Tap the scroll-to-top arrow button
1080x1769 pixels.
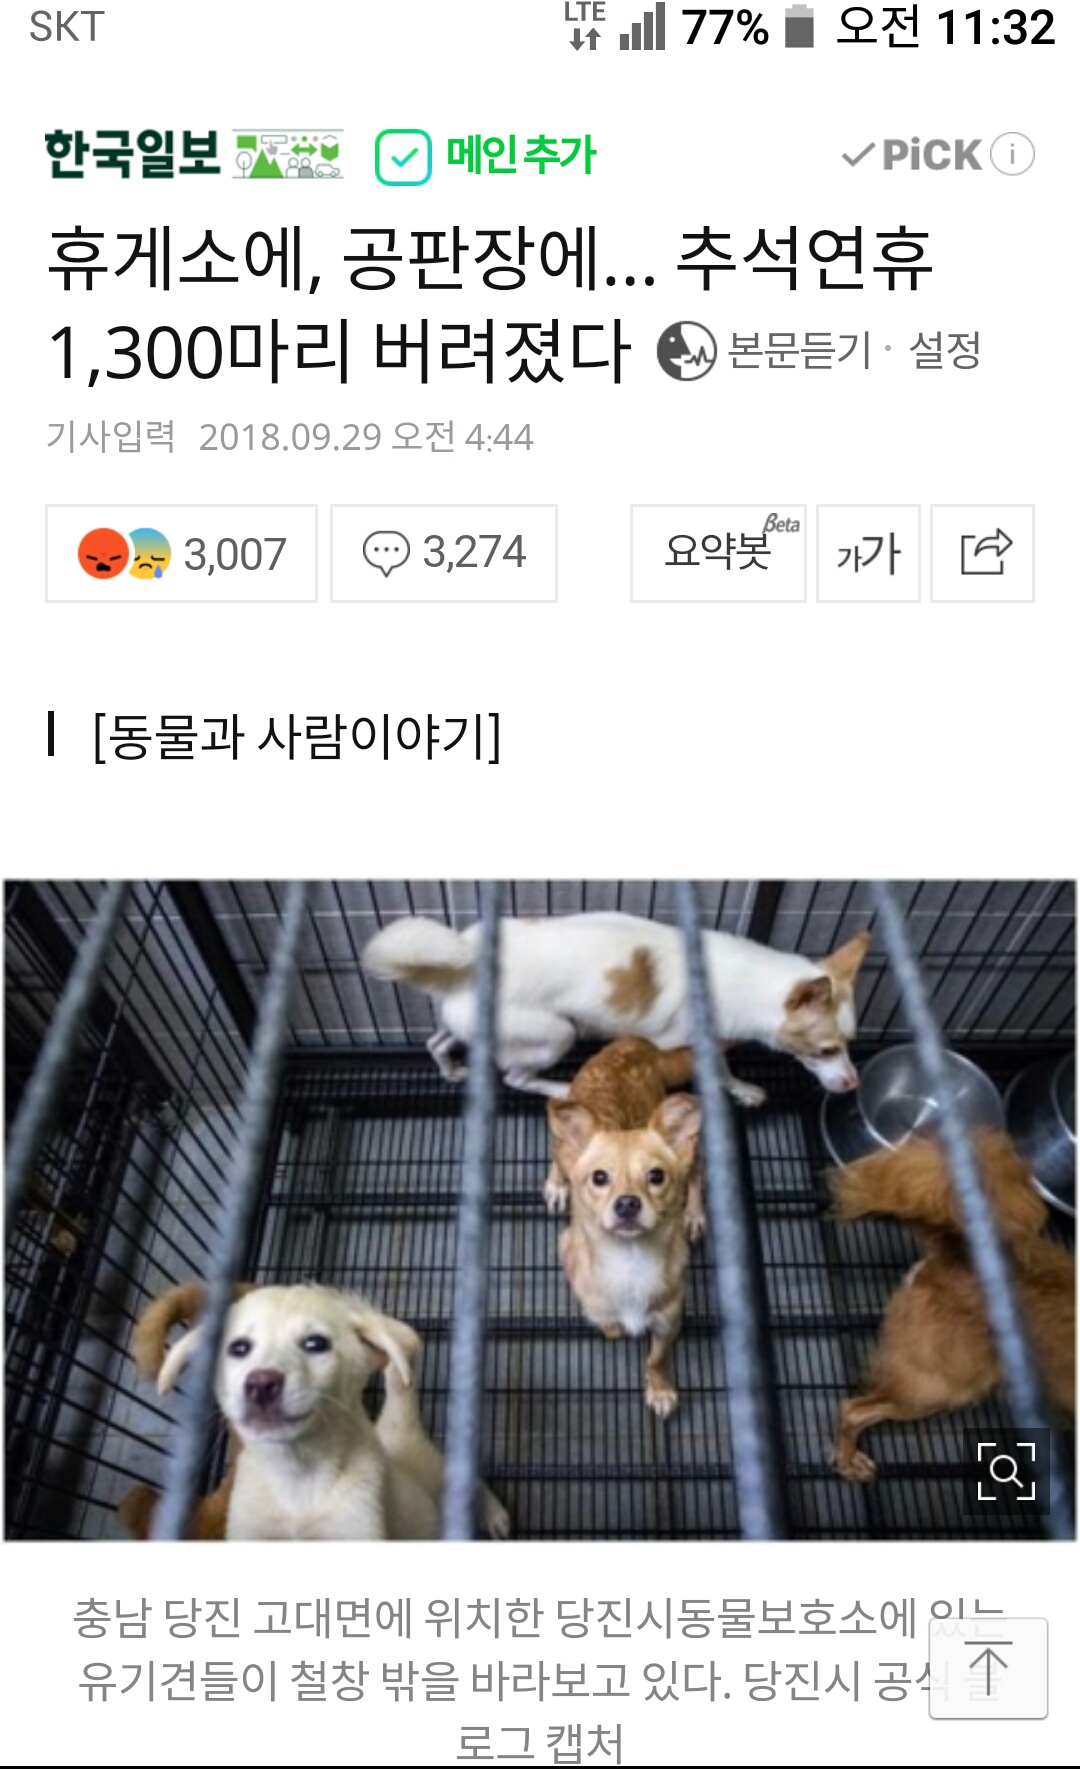click(x=988, y=1668)
